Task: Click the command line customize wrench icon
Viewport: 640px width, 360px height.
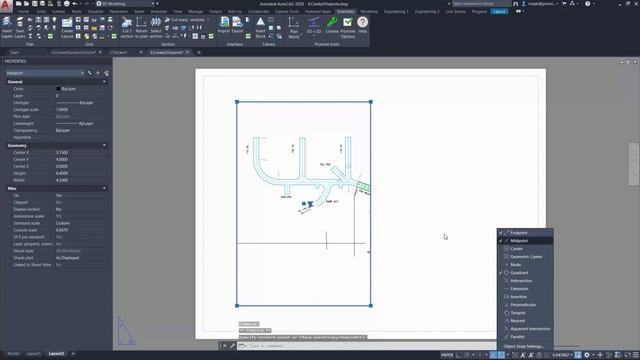Action: 233,346
